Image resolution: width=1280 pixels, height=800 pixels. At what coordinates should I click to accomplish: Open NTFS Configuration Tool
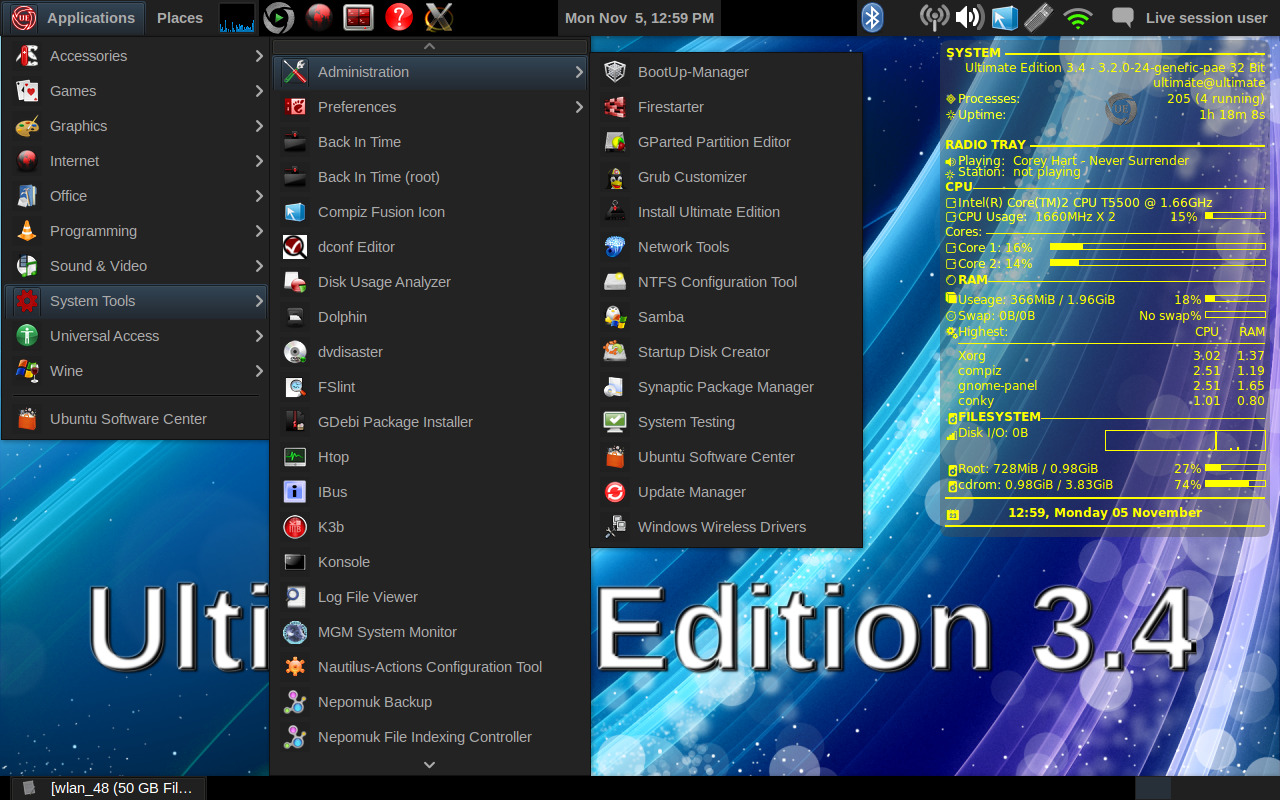(727, 282)
